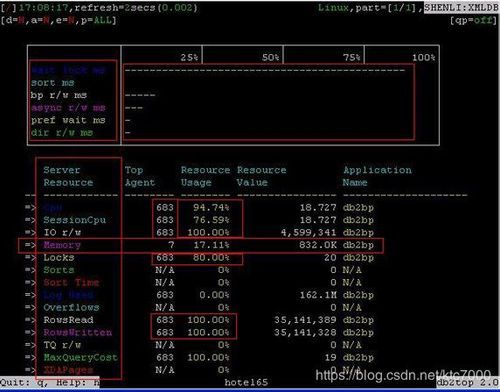The width and height of the screenshot is (500, 392).
Task: Click the 25% scale label
Action: 189,57
